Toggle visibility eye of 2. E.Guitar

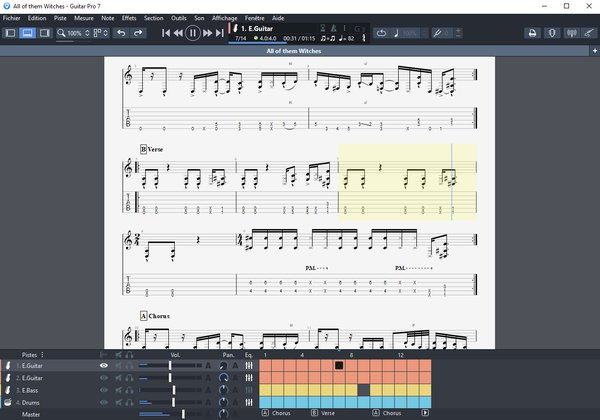pos(104,378)
